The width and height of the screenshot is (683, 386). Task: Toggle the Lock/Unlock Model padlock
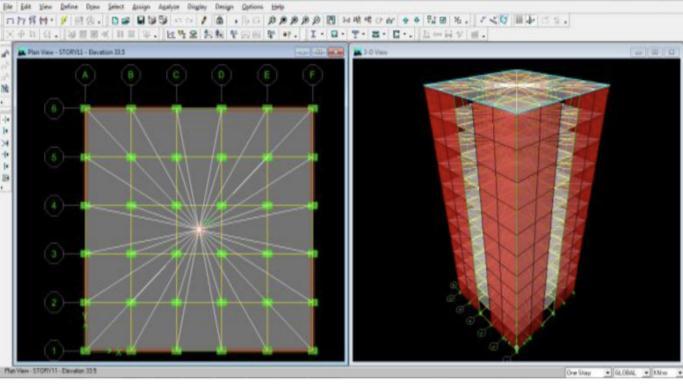(220, 20)
